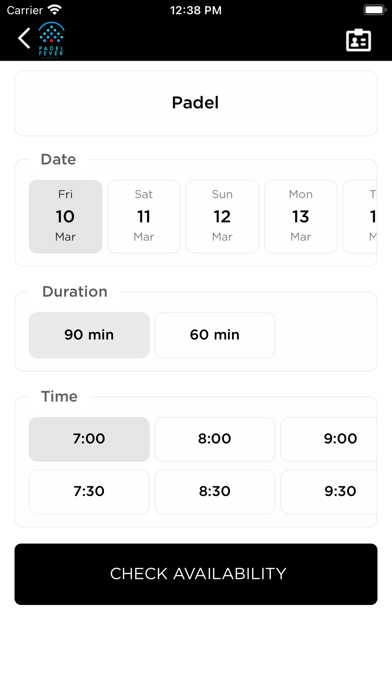Choose Friday 10 March date
The height and width of the screenshot is (696, 392).
(x=66, y=217)
